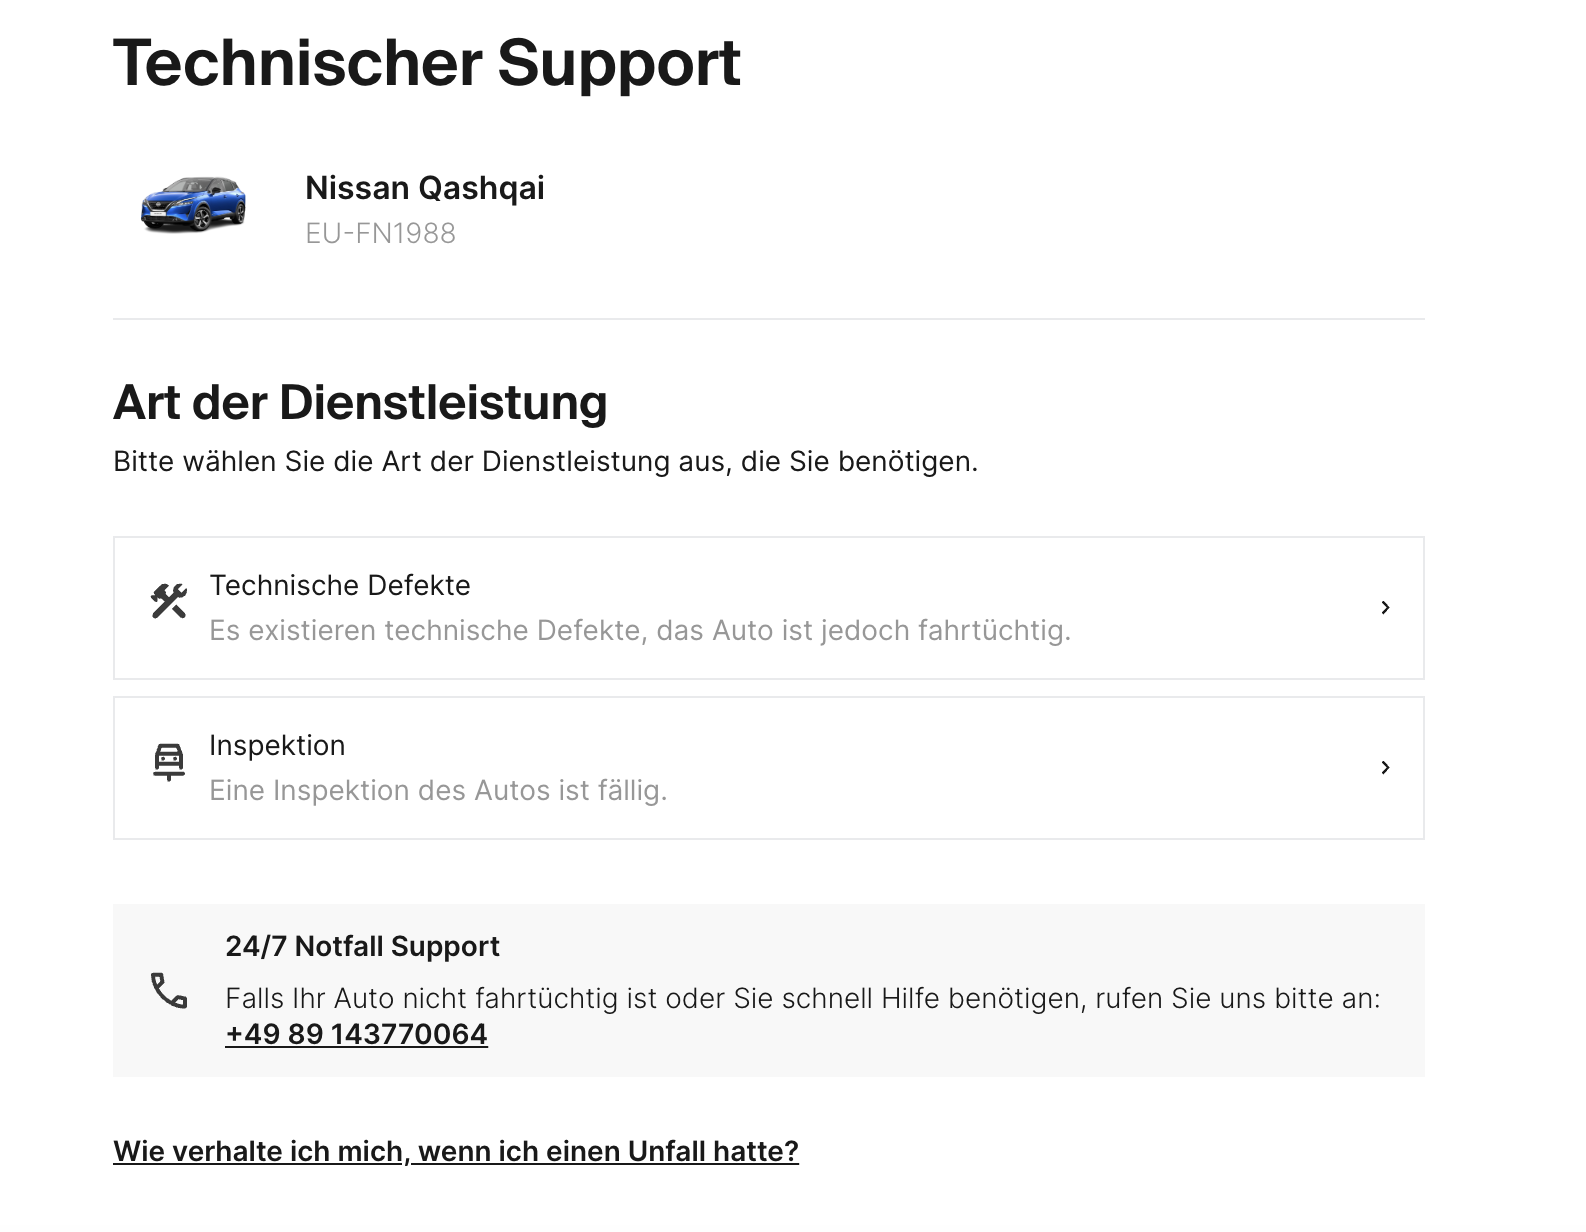Expand Technische Defekte with its chevron arrow
Screen dimensions: 1586x1232
tap(1385, 607)
